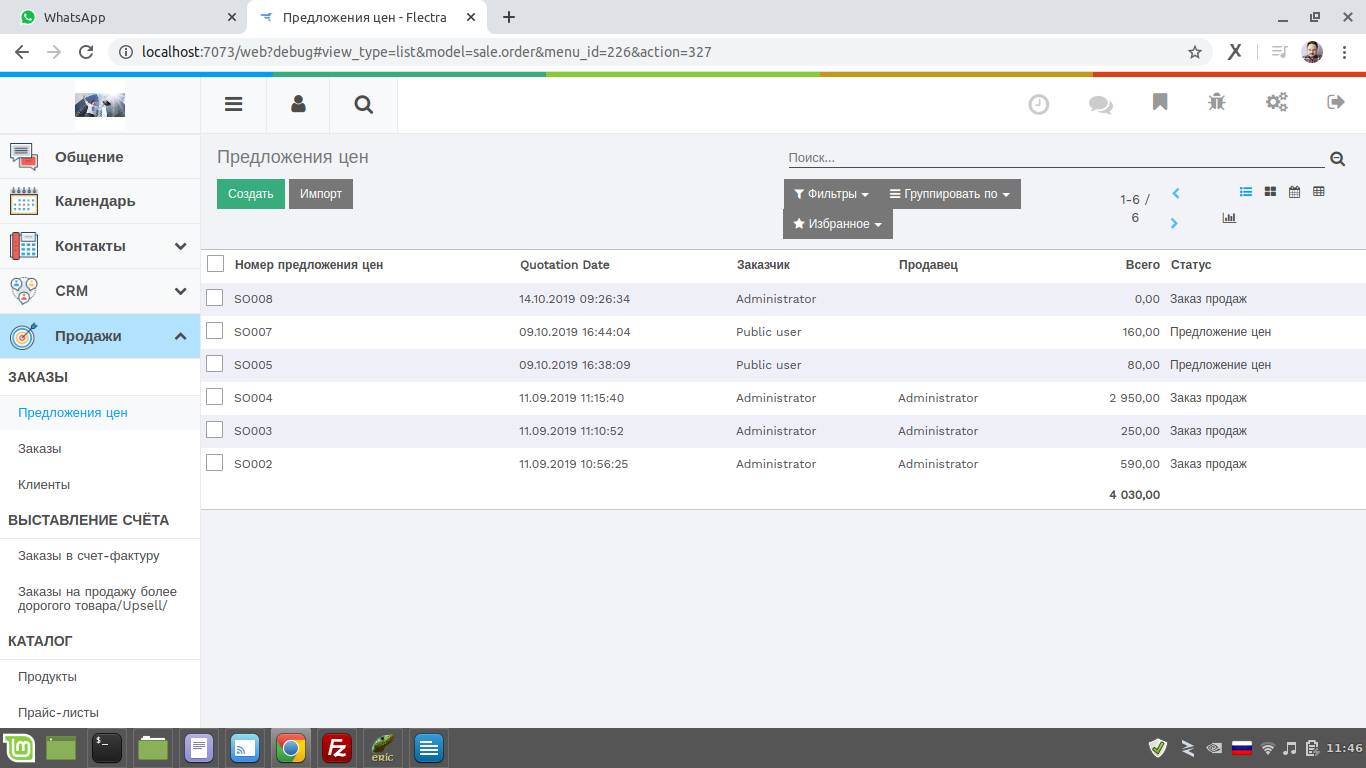This screenshot has height=768, width=1366.
Task: Open the graph view chart icon
Action: [1229, 218]
